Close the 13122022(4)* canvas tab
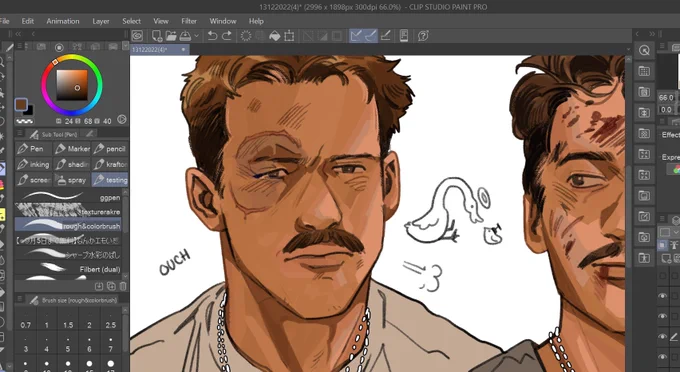This screenshot has height=372, width=680. pos(183,49)
